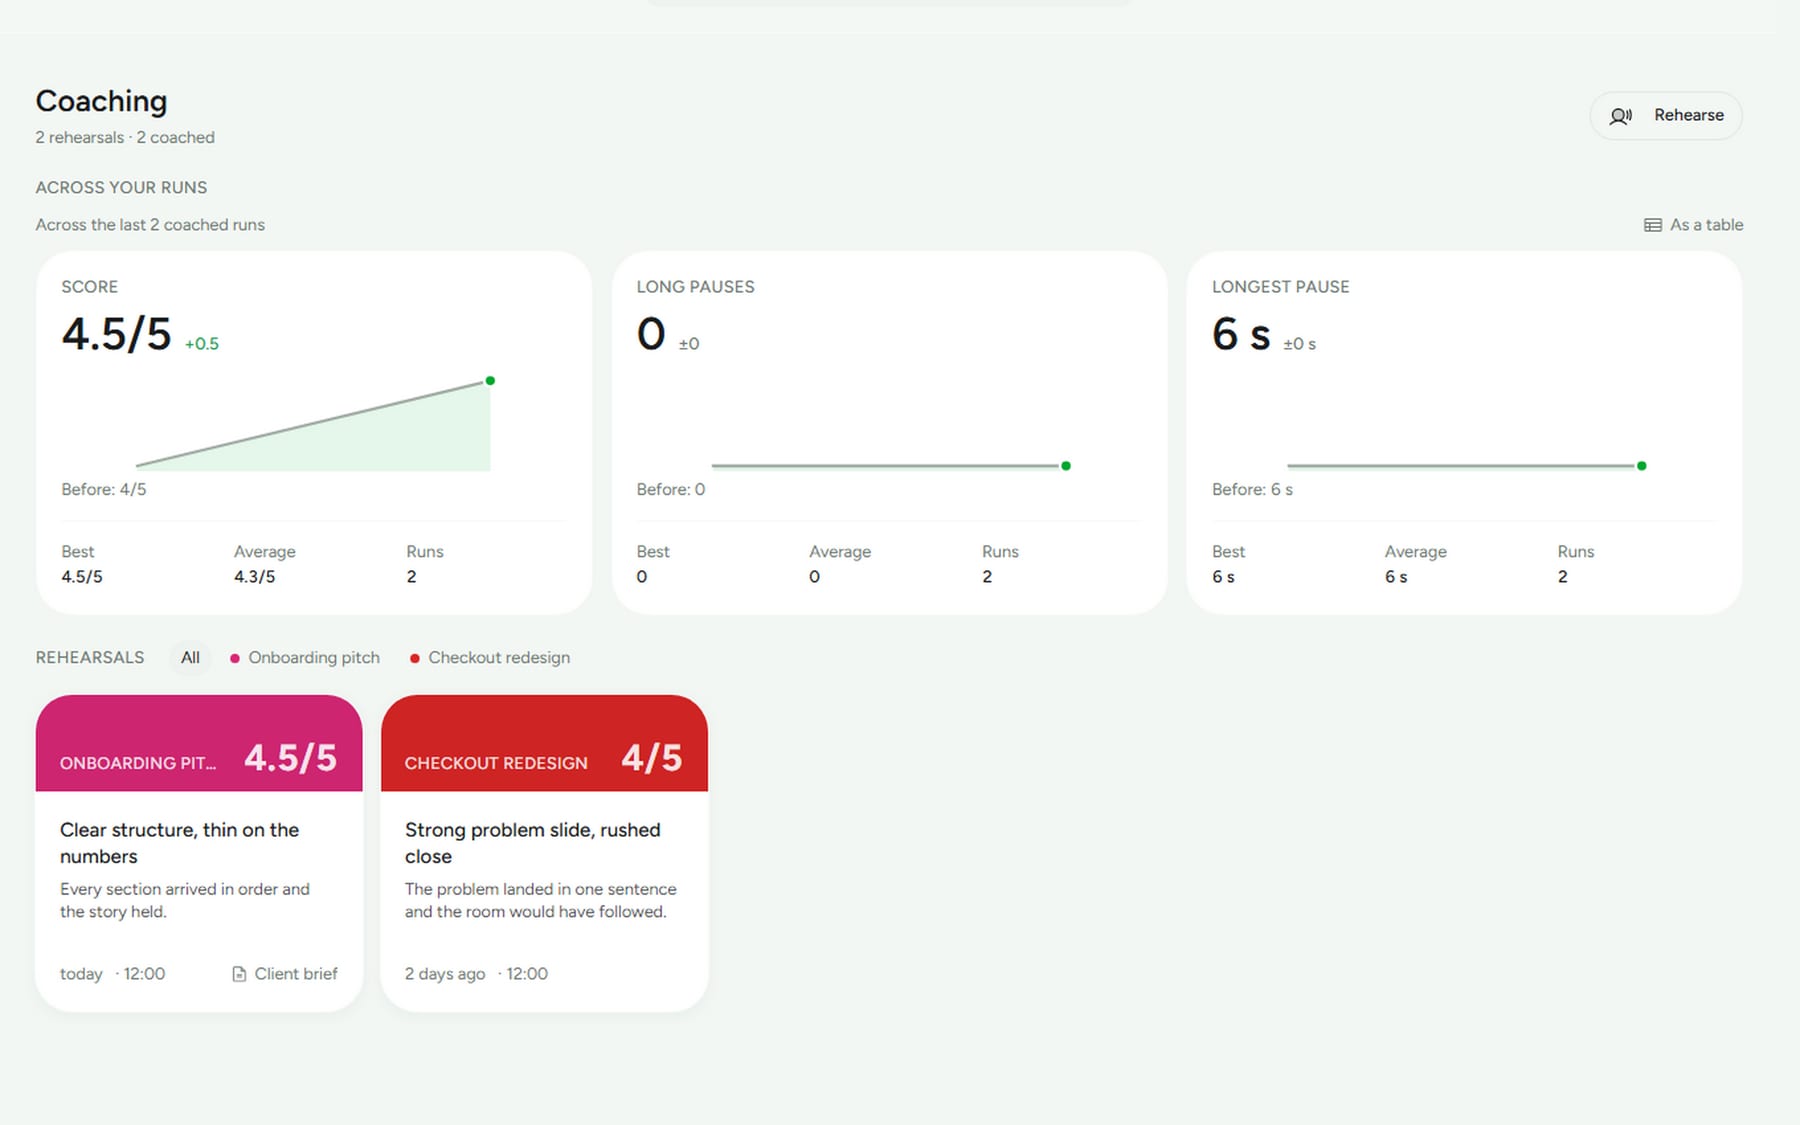Click the Longest Pause chart end point

point(1641,466)
